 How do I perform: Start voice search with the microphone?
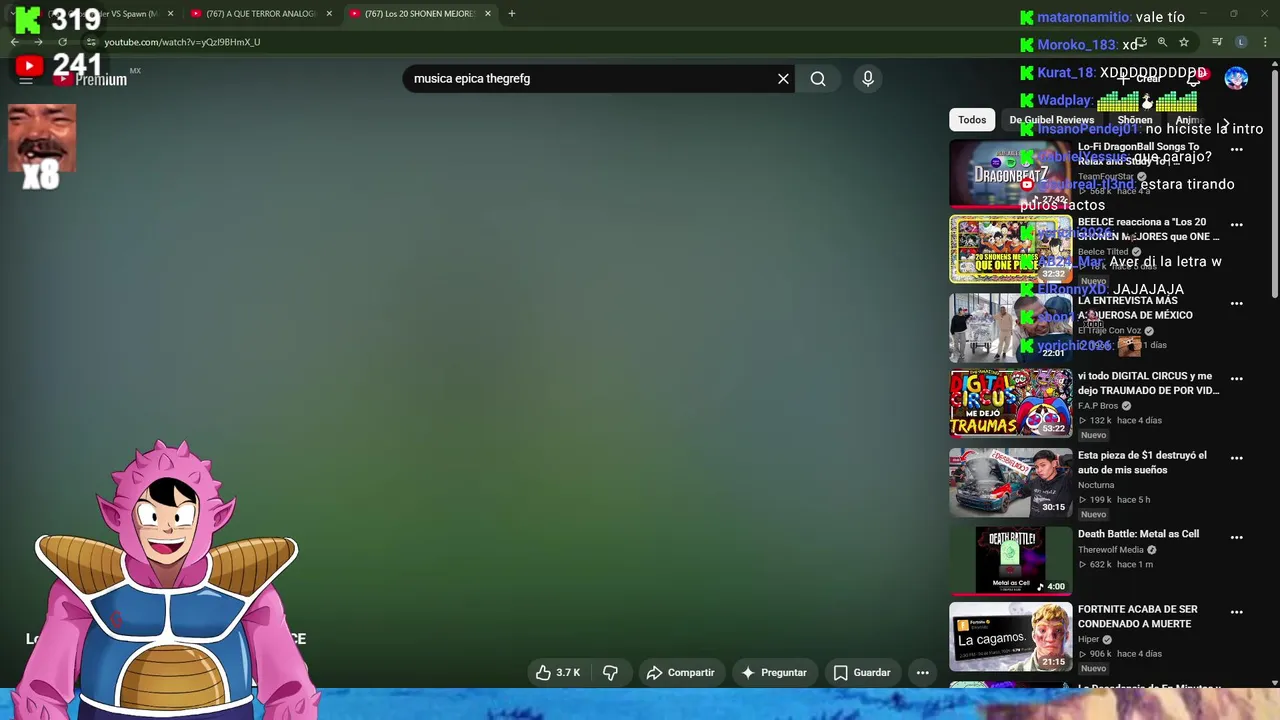point(868,79)
